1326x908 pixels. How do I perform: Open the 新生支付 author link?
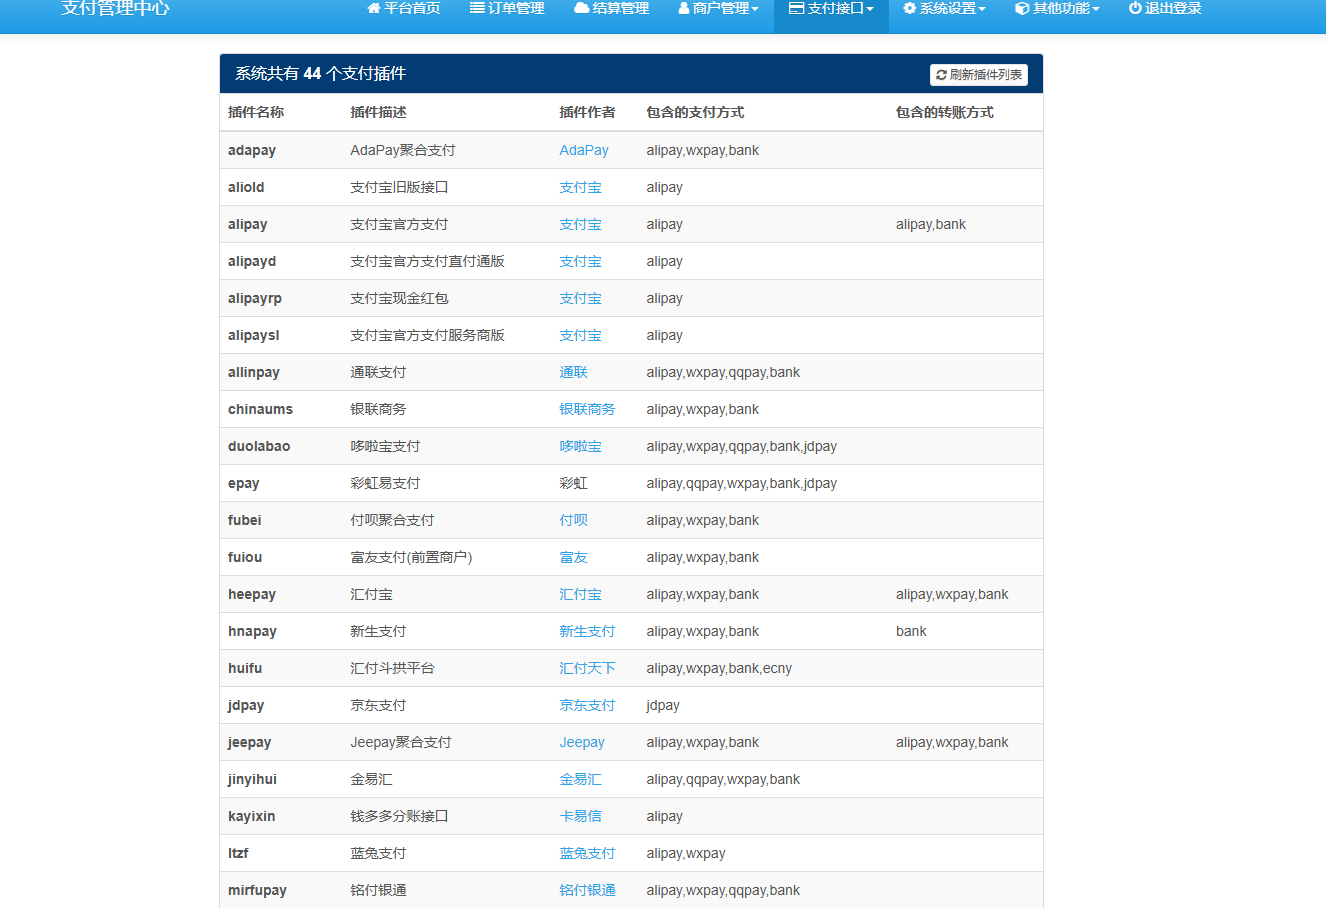coord(587,631)
